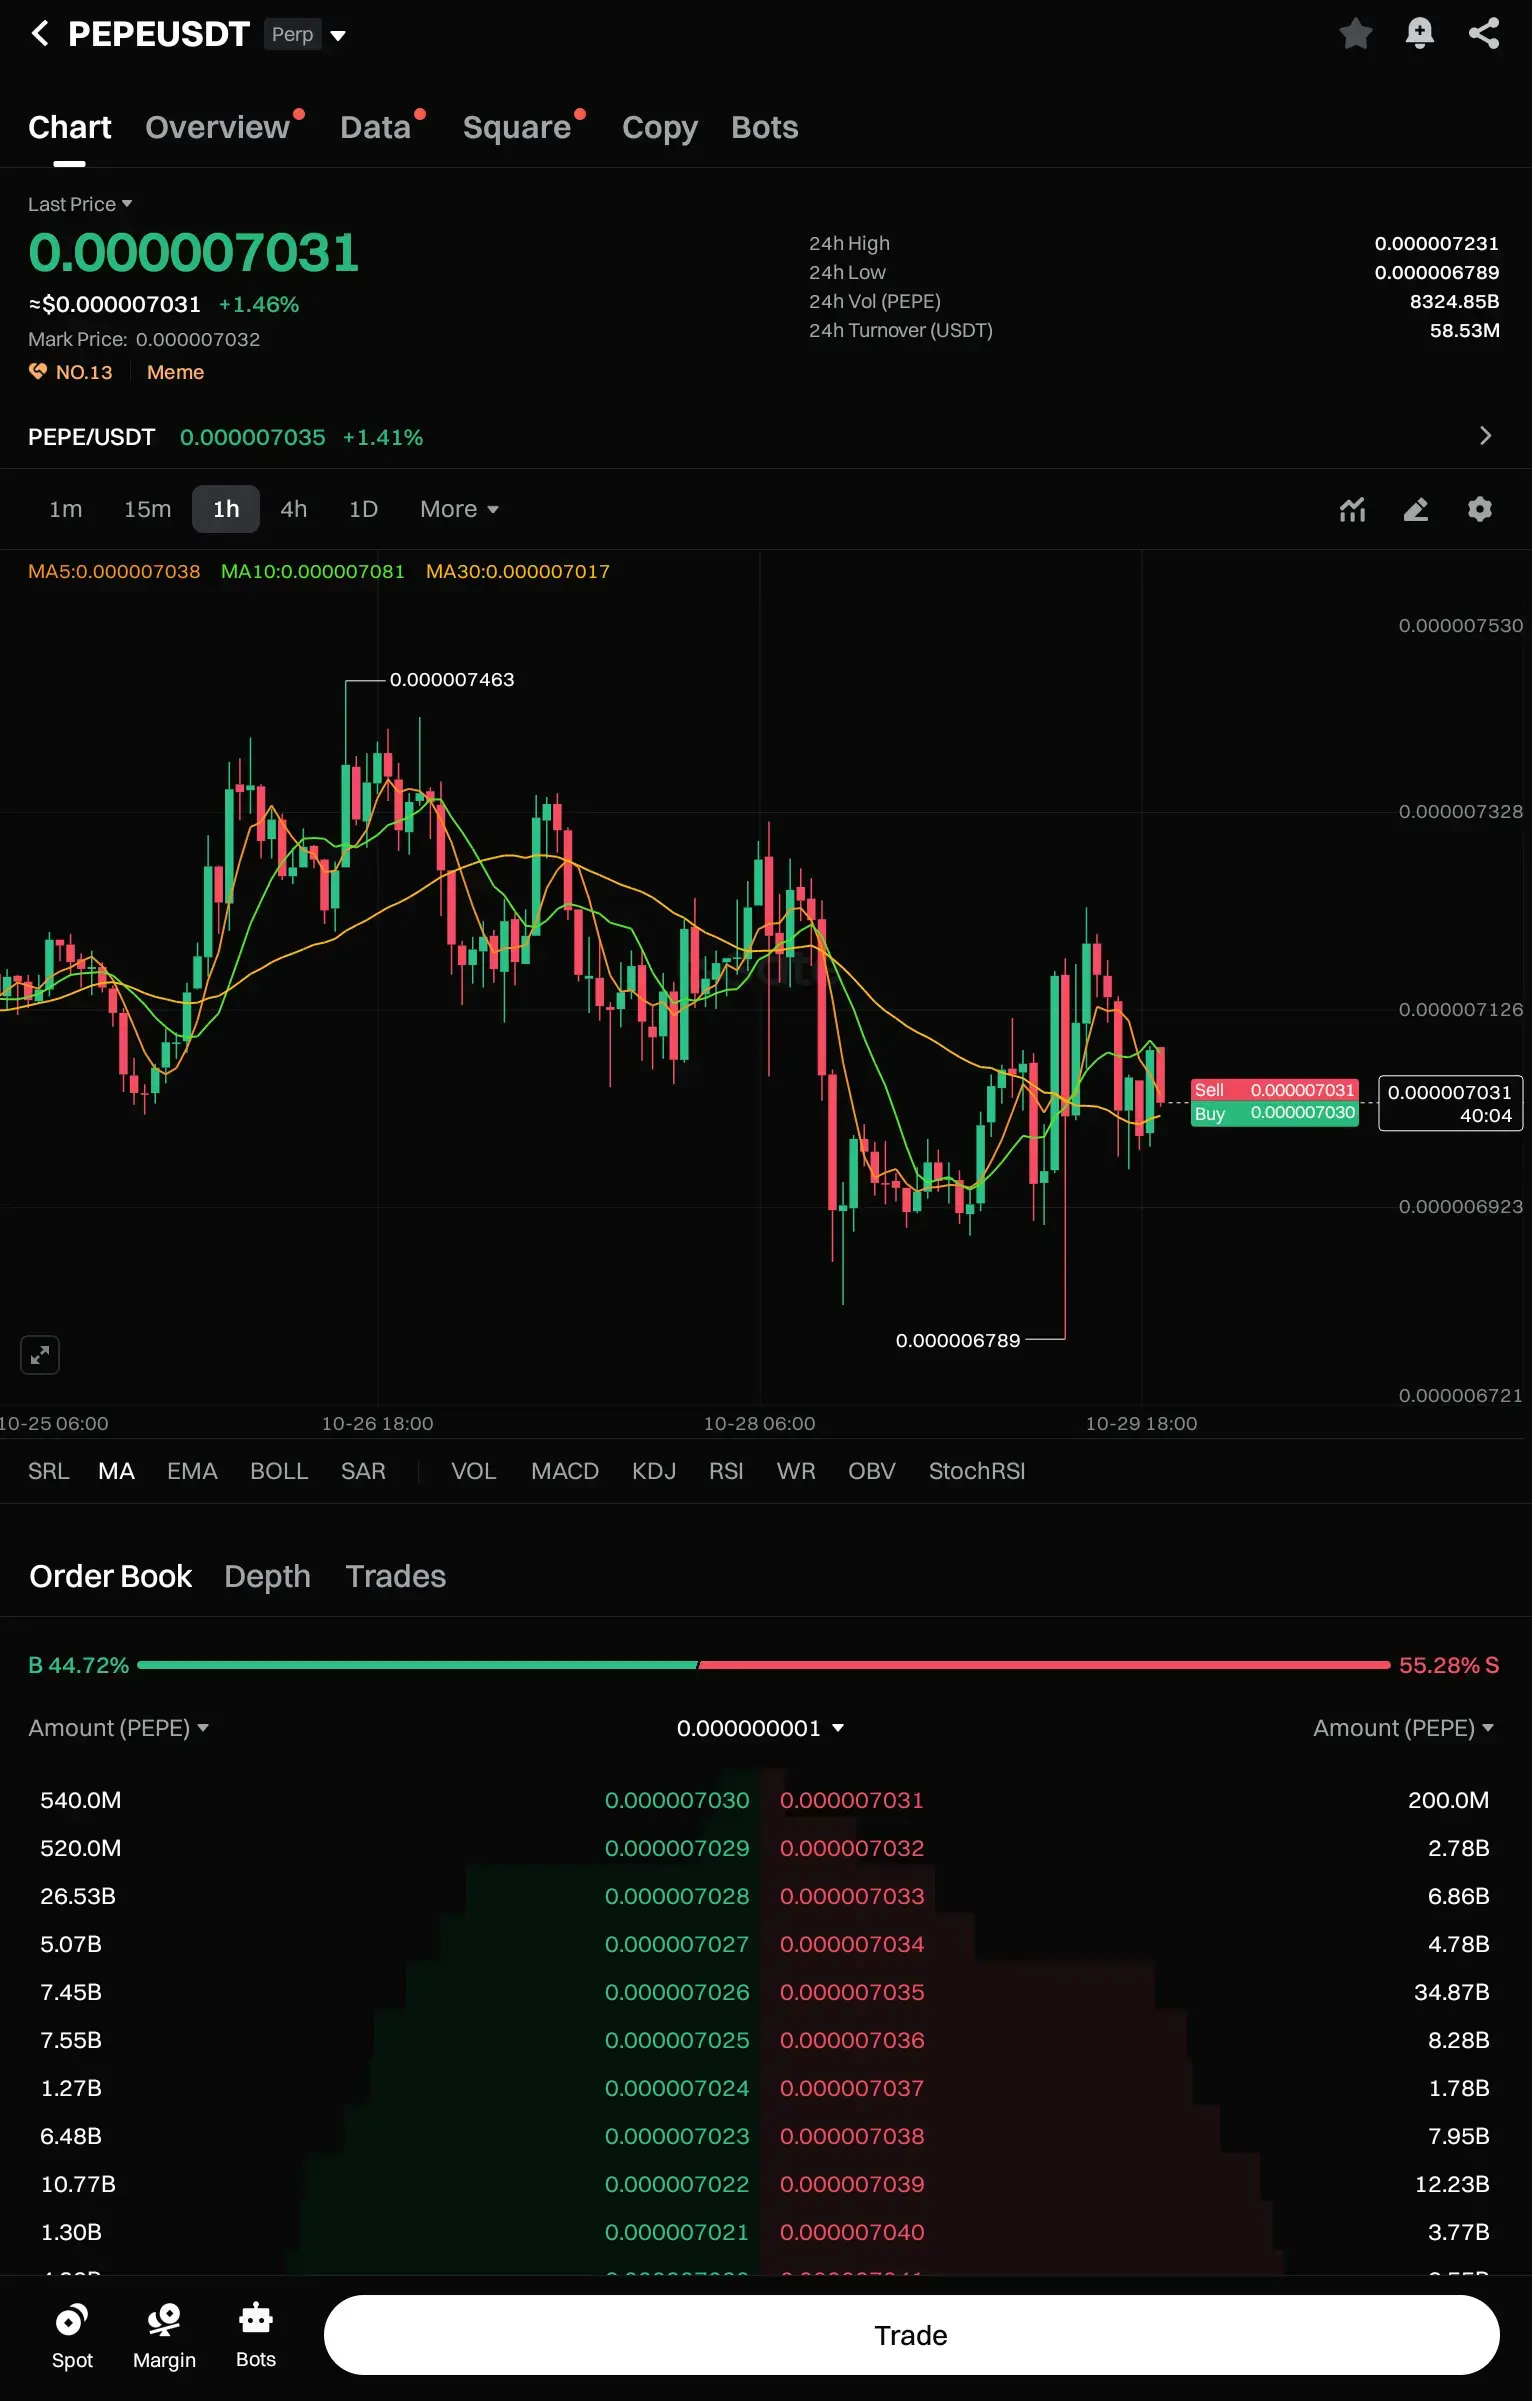The width and height of the screenshot is (1535, 2401).
Task: Share the PEPEUSDT chart
Action: tap(1484, 34)
